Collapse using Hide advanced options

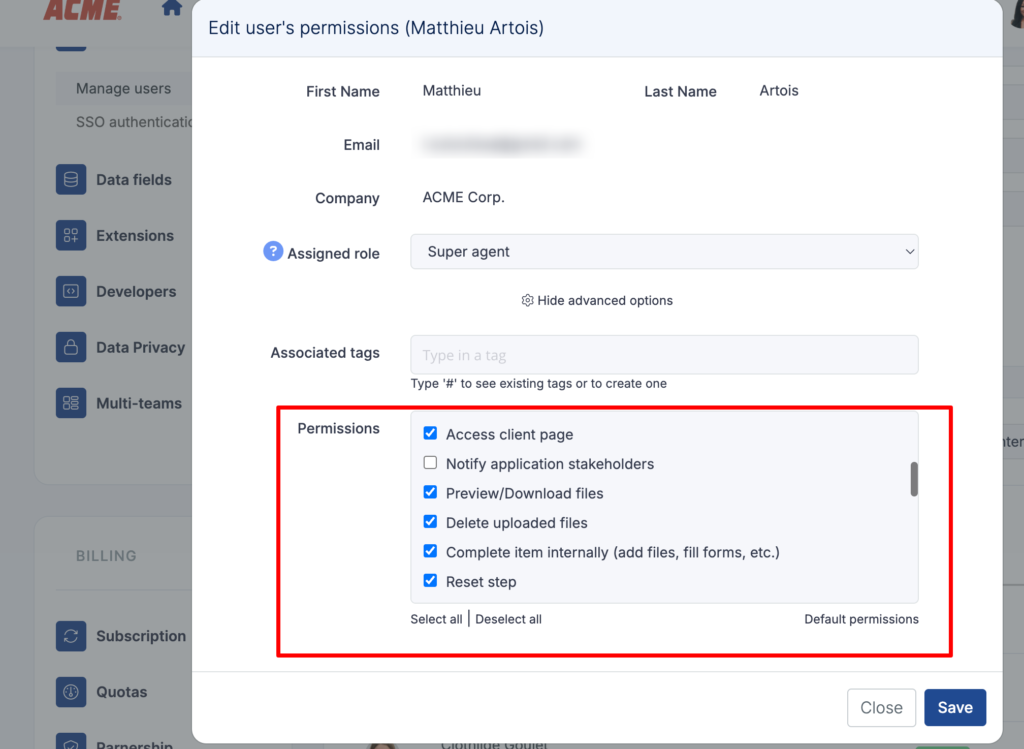coord(597,301)
